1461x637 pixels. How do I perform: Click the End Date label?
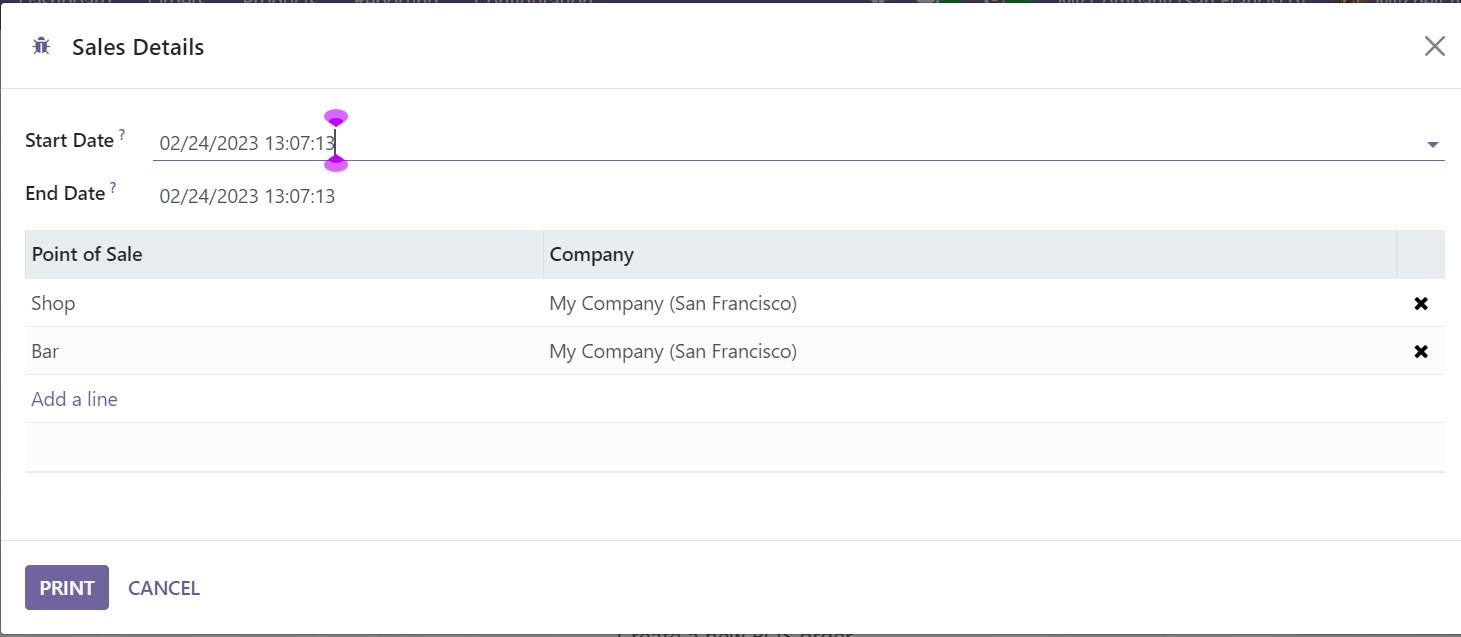coord(65,194)
